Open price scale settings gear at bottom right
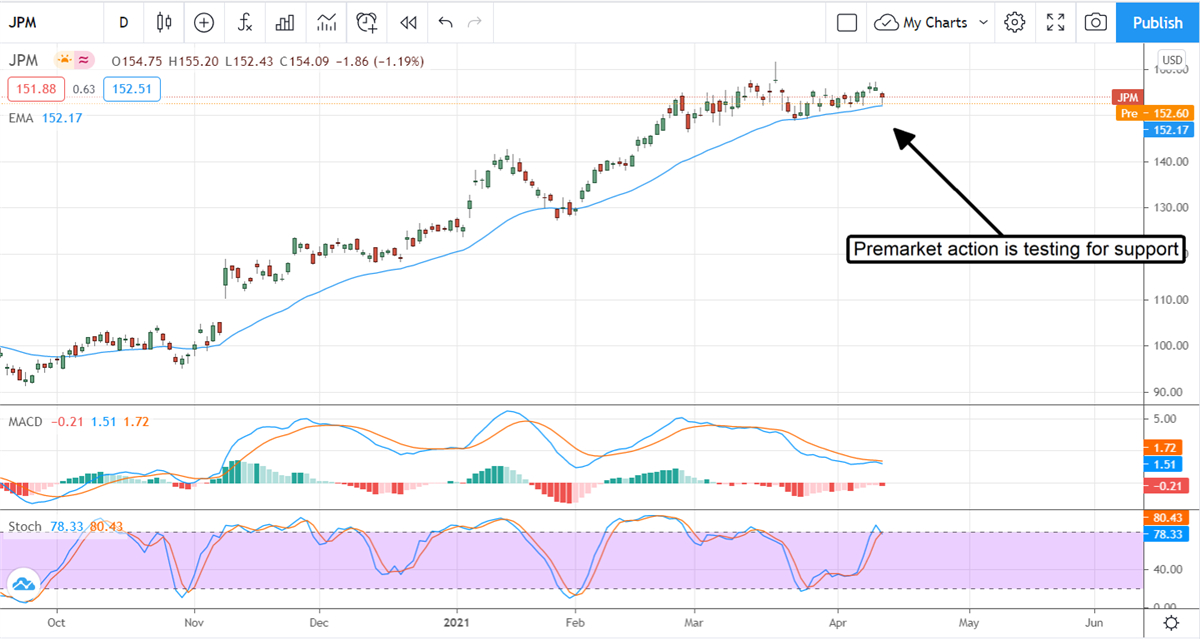The image size is (1200, 639). tap(1170, 623)
